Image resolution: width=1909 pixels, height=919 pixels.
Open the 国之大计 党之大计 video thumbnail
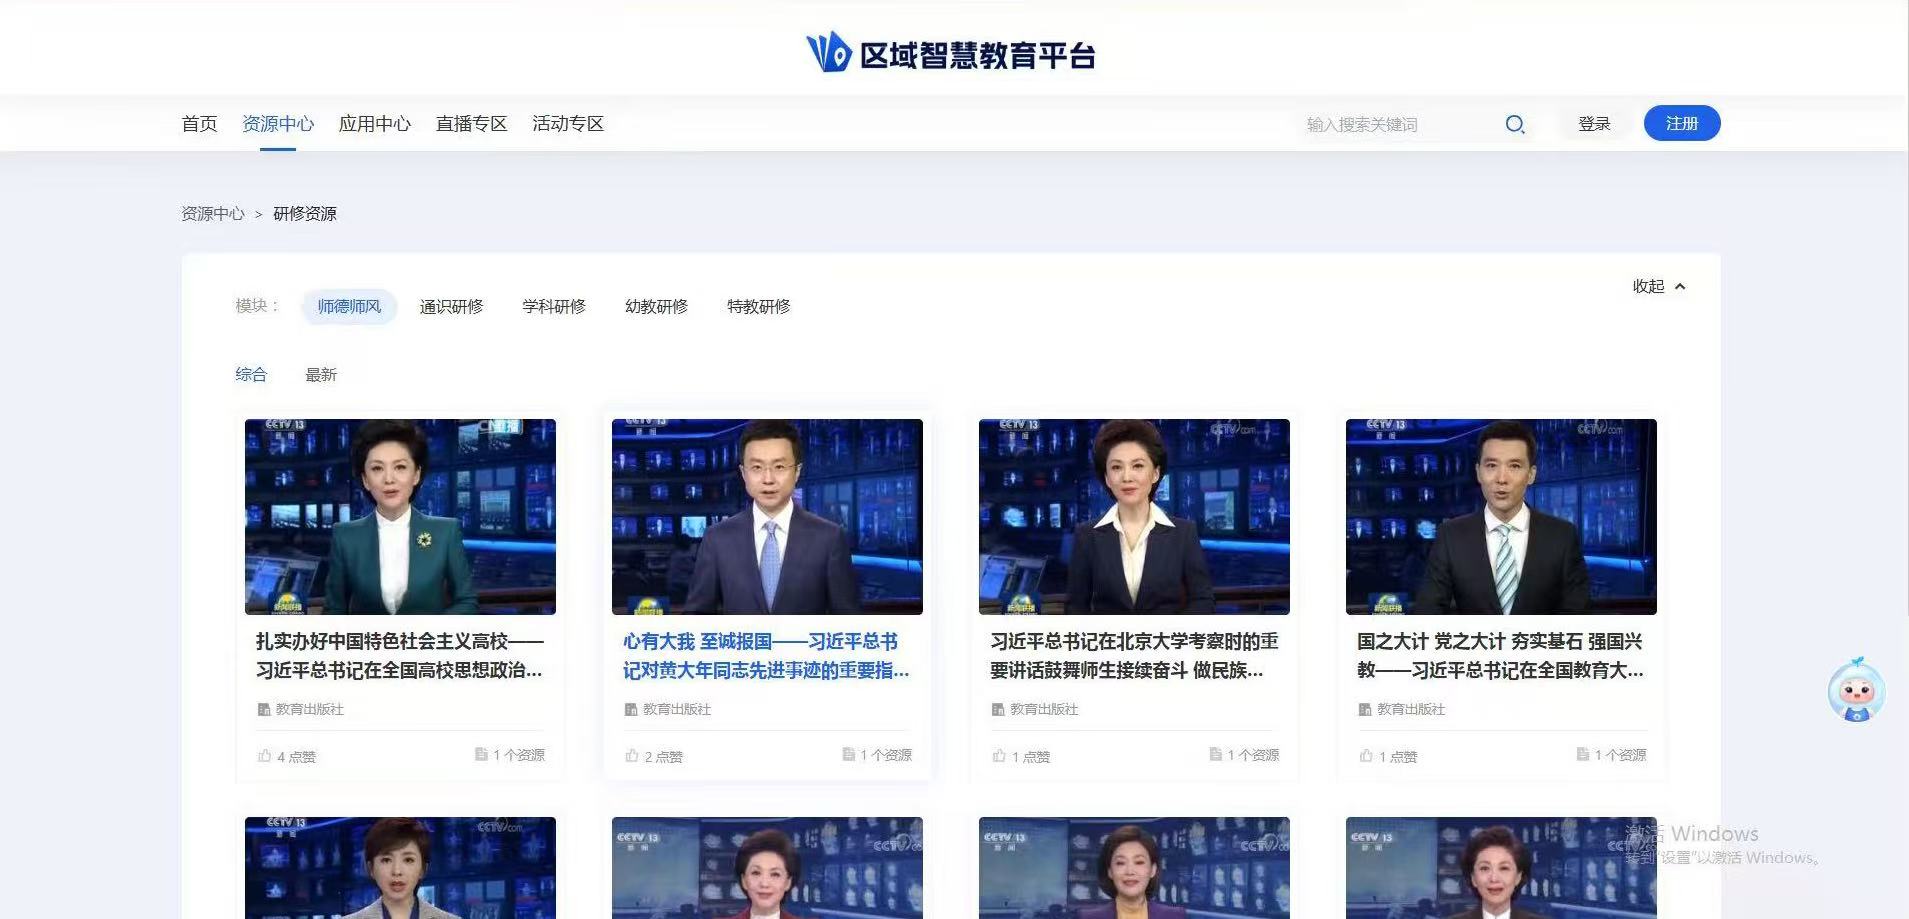1500,516
